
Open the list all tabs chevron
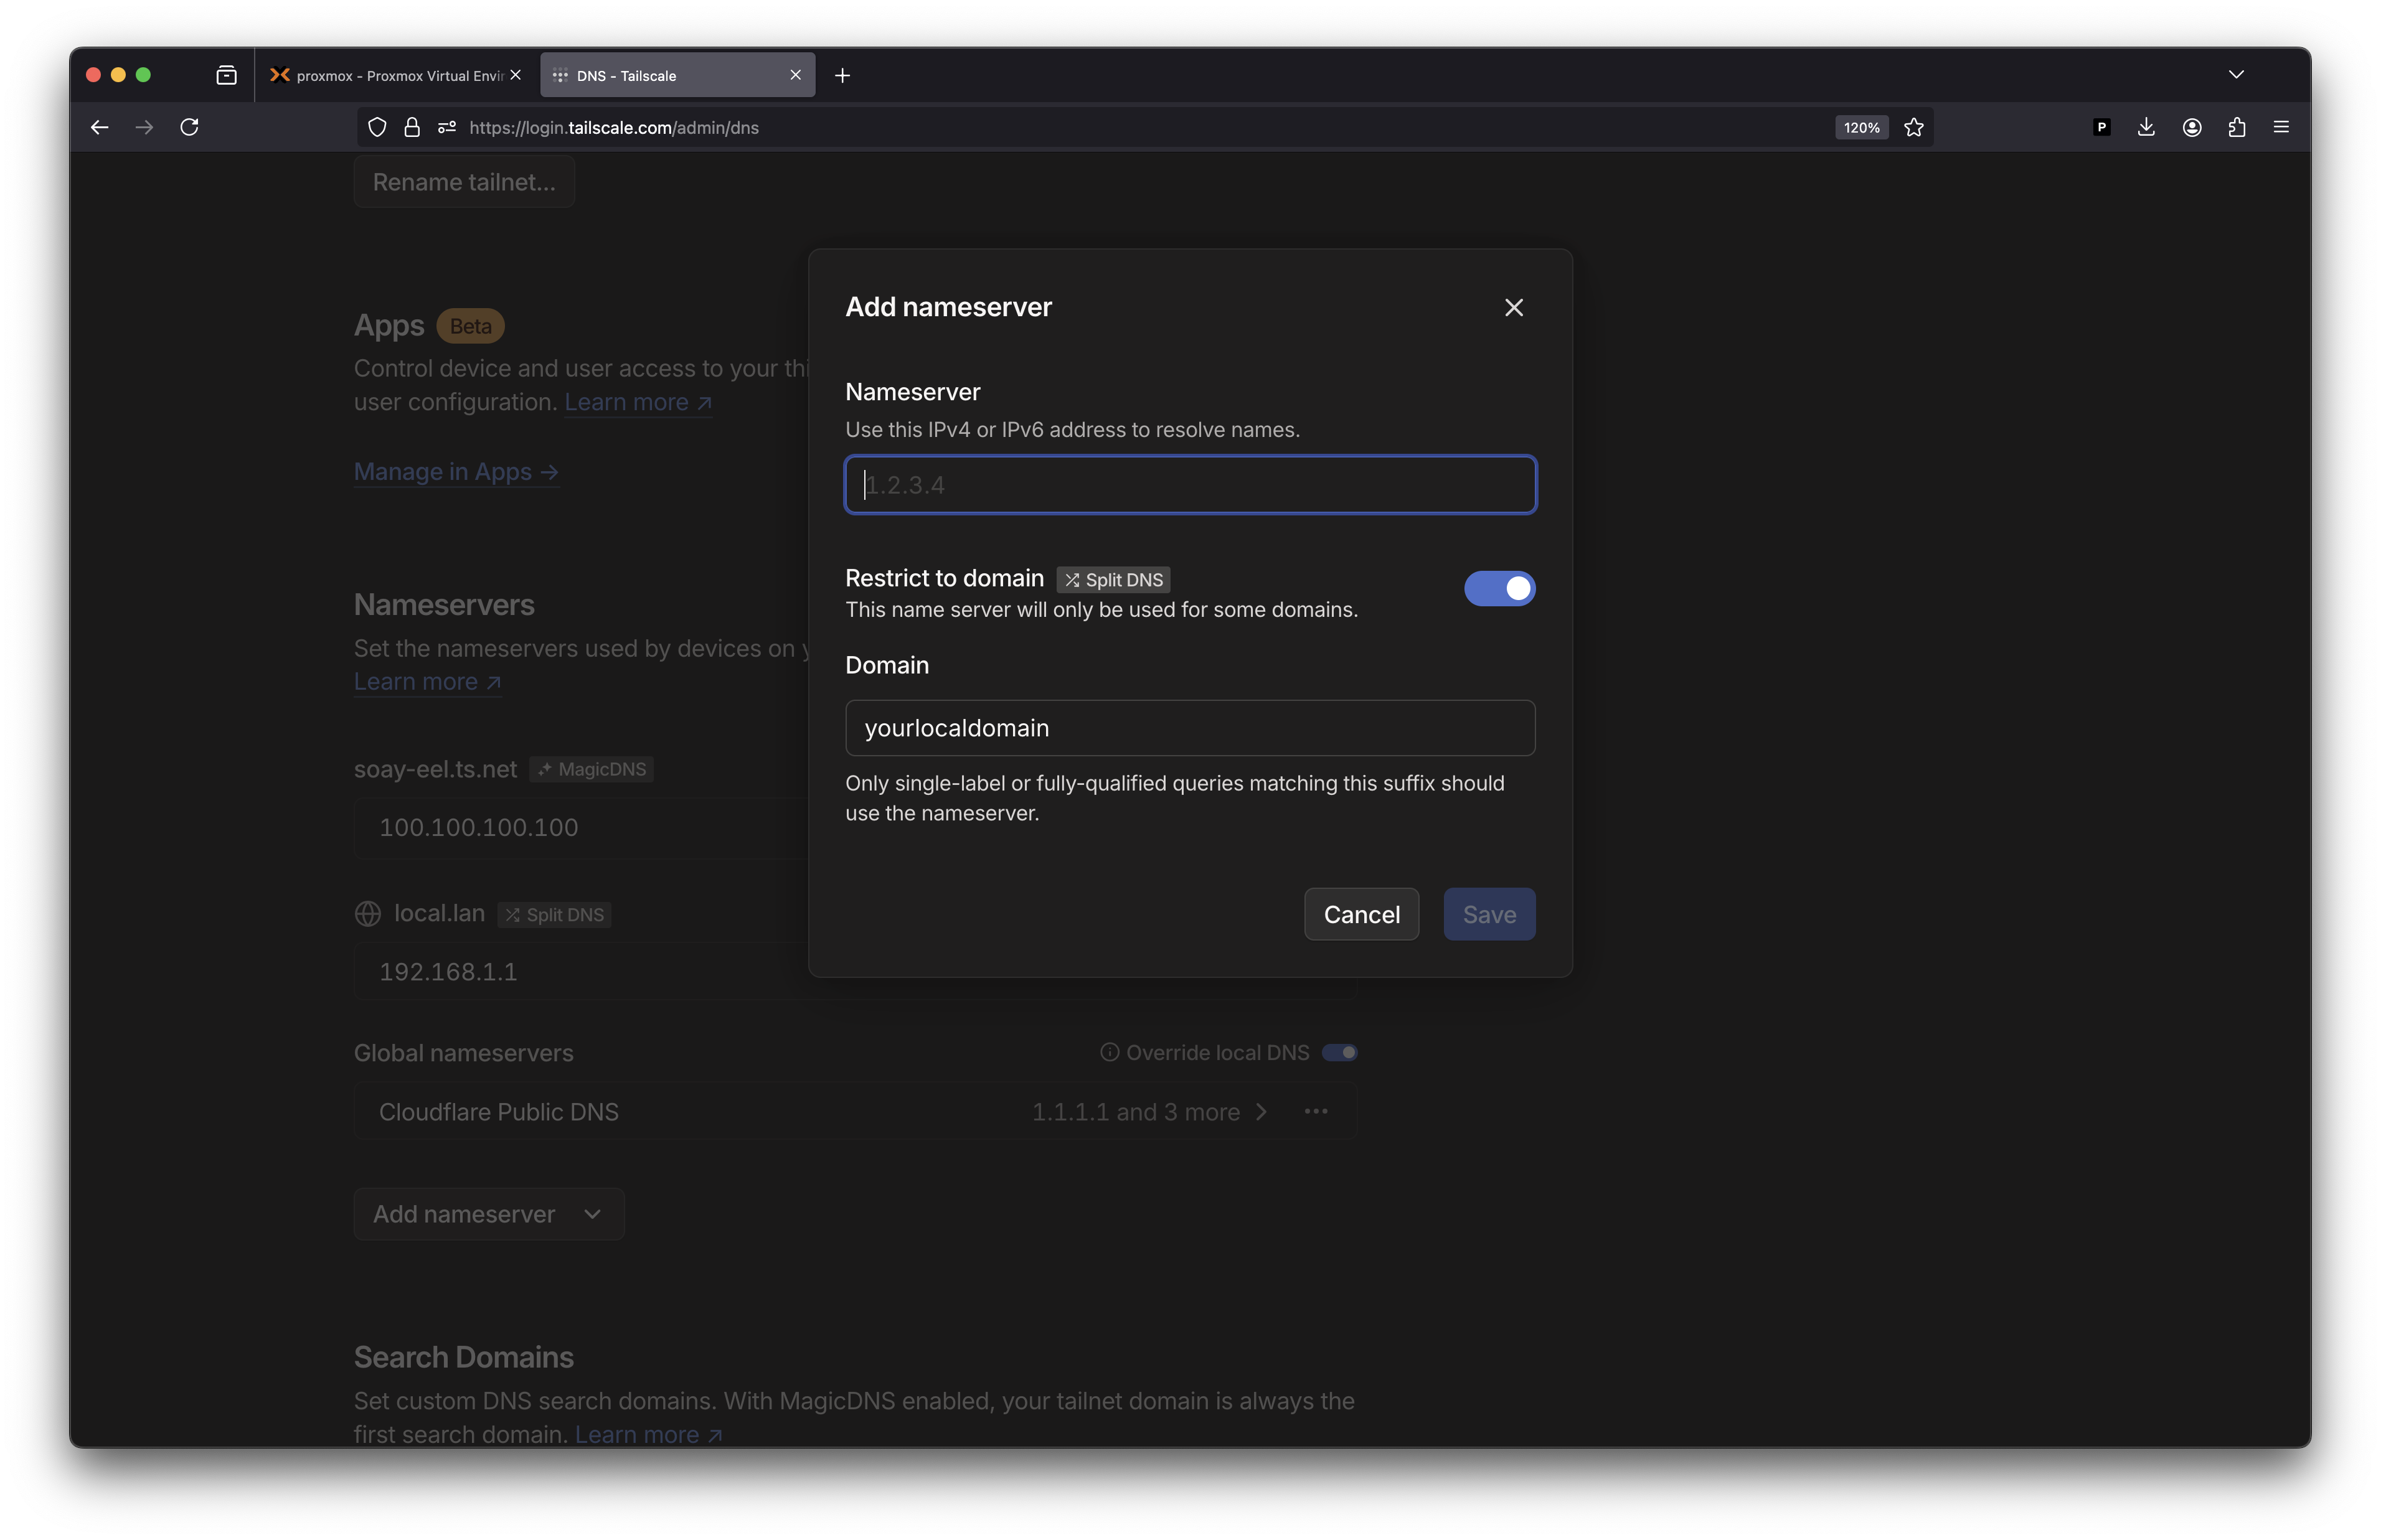2236,75
